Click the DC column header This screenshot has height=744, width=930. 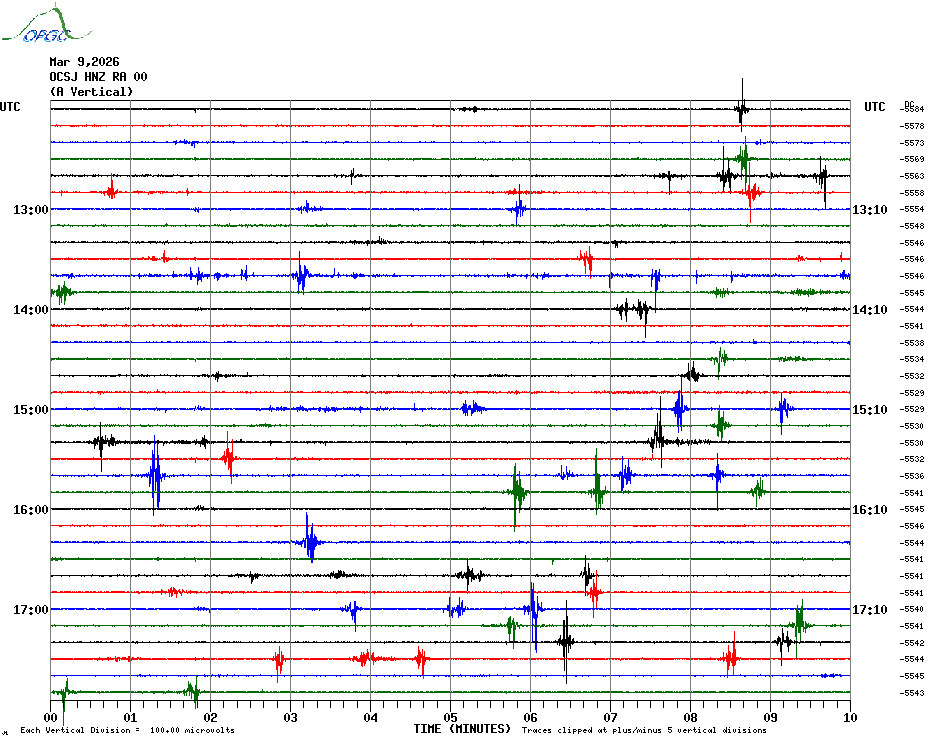909,103
